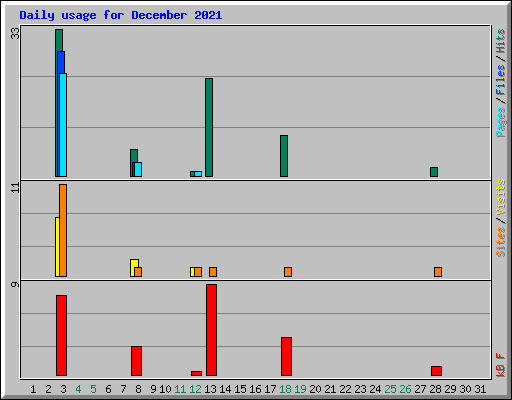
Task: Click day label '16' on the x-axis
Action: [x=255, y=389]
